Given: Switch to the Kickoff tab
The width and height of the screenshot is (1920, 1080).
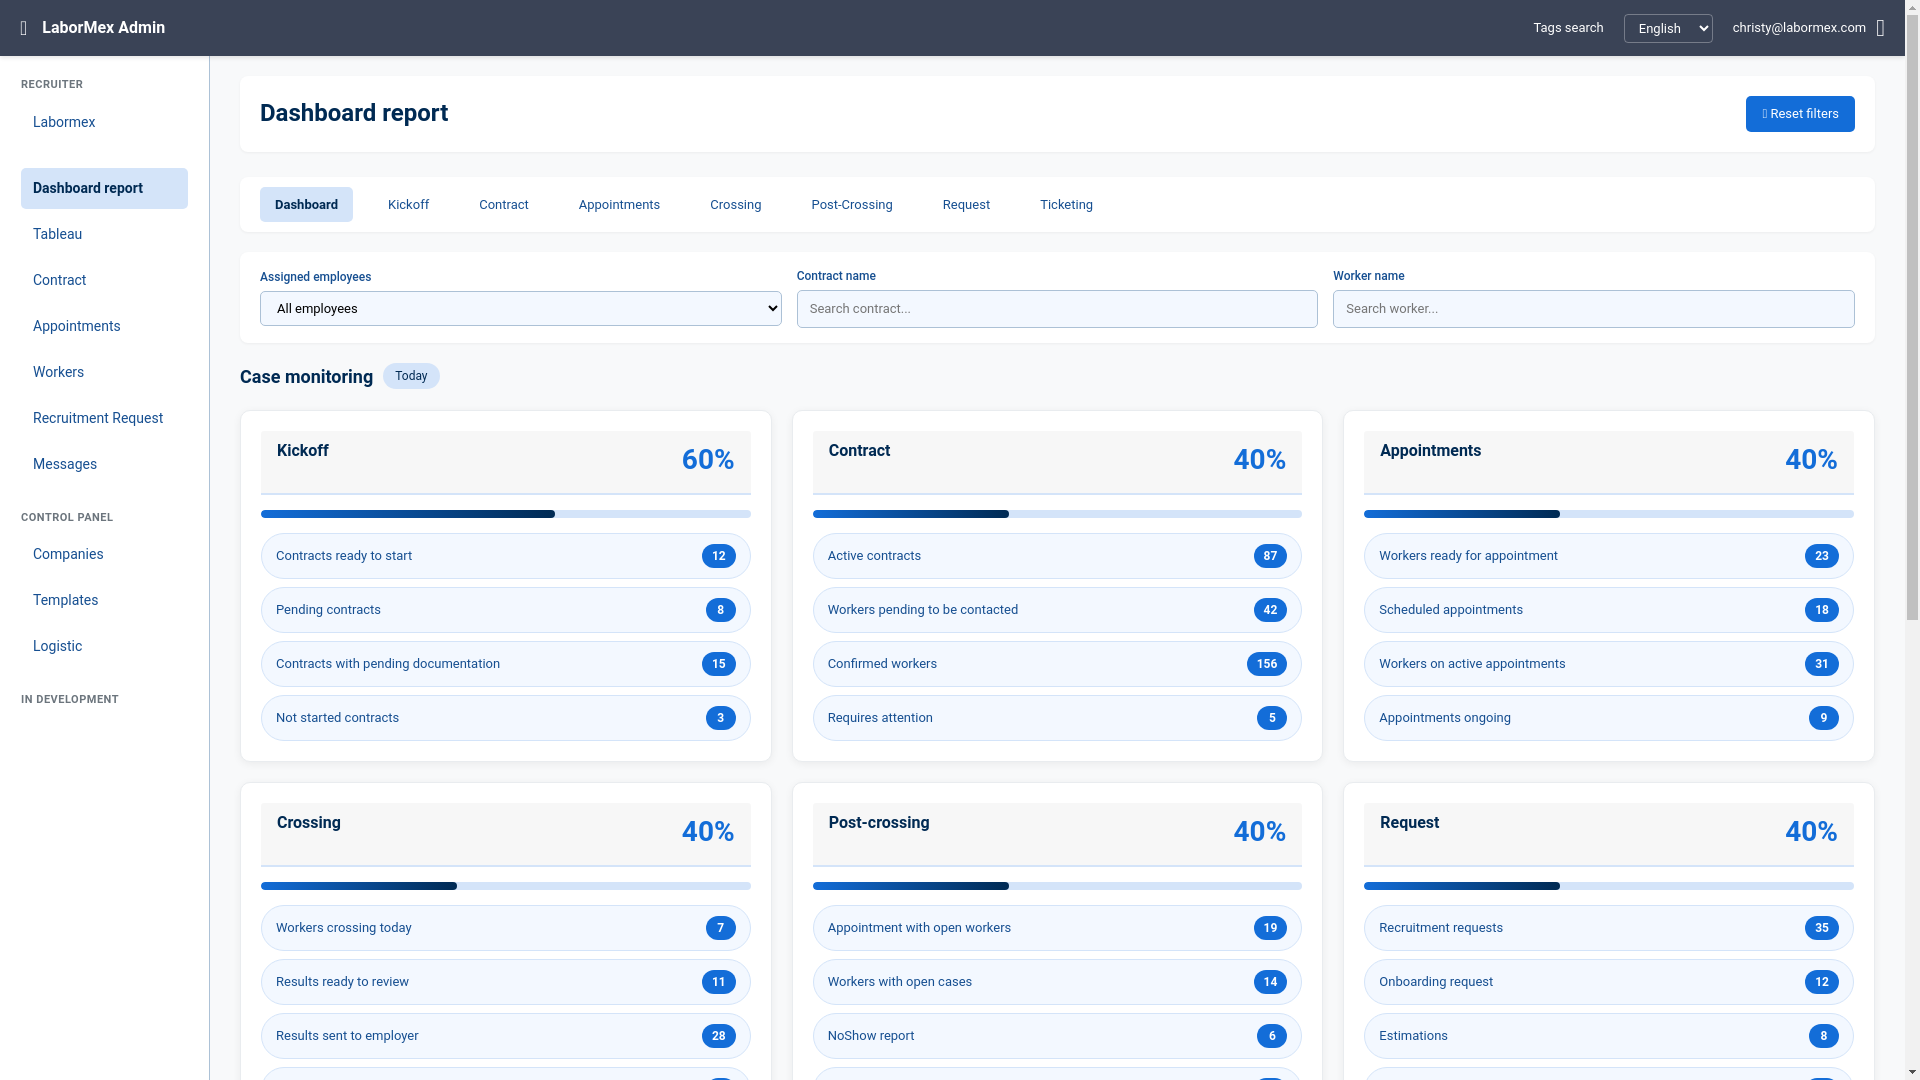Looking at the screenshot, I should click(408, 205).
